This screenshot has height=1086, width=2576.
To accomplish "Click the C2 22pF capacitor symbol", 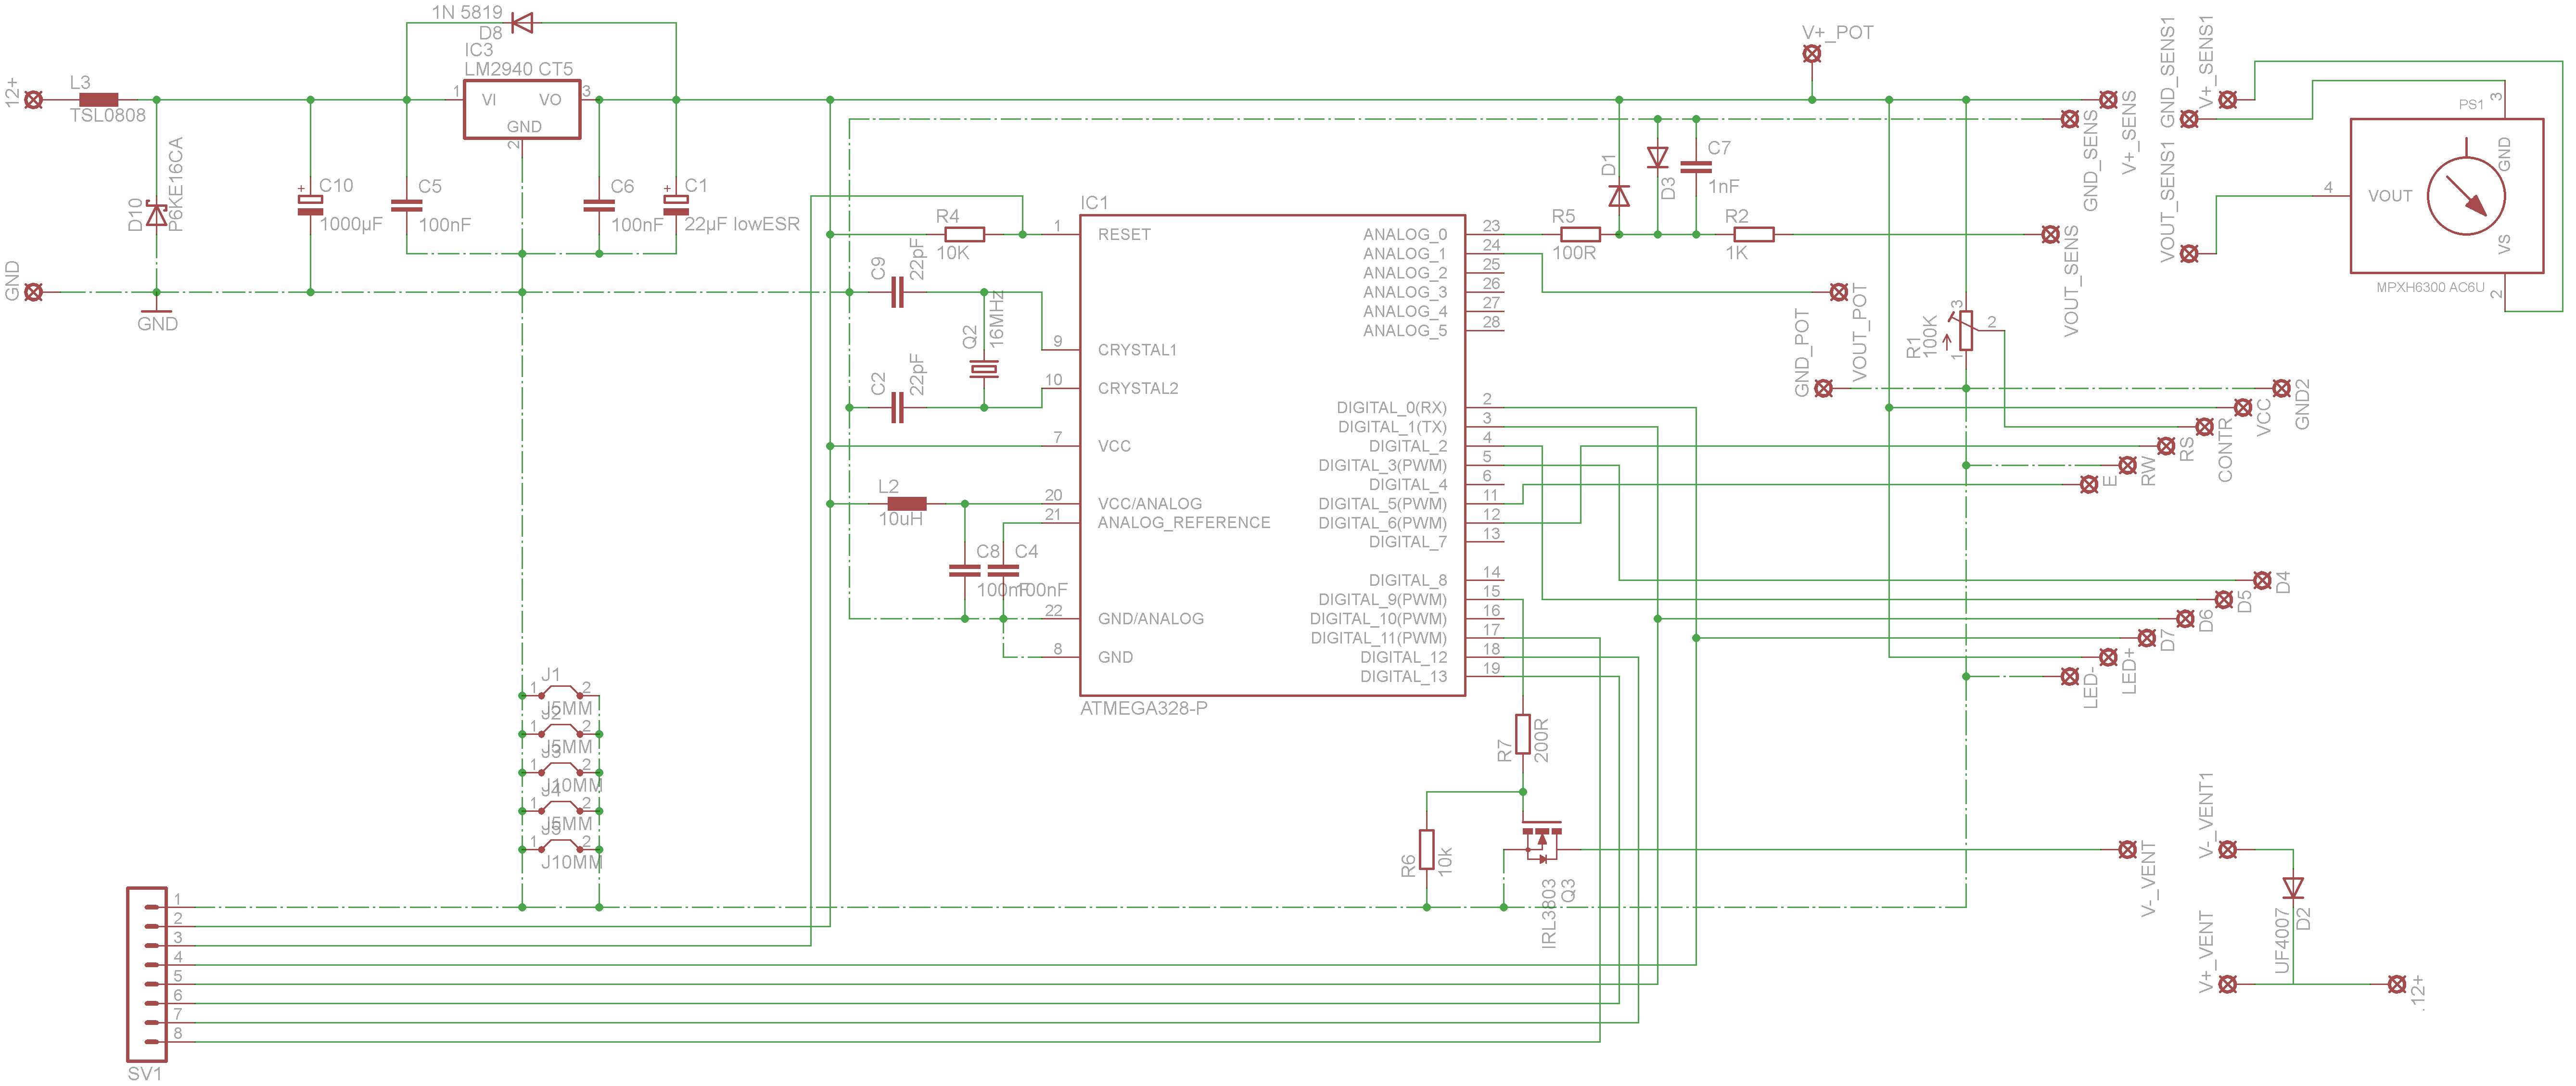I will pyautogui.click(x=897, y=407).
